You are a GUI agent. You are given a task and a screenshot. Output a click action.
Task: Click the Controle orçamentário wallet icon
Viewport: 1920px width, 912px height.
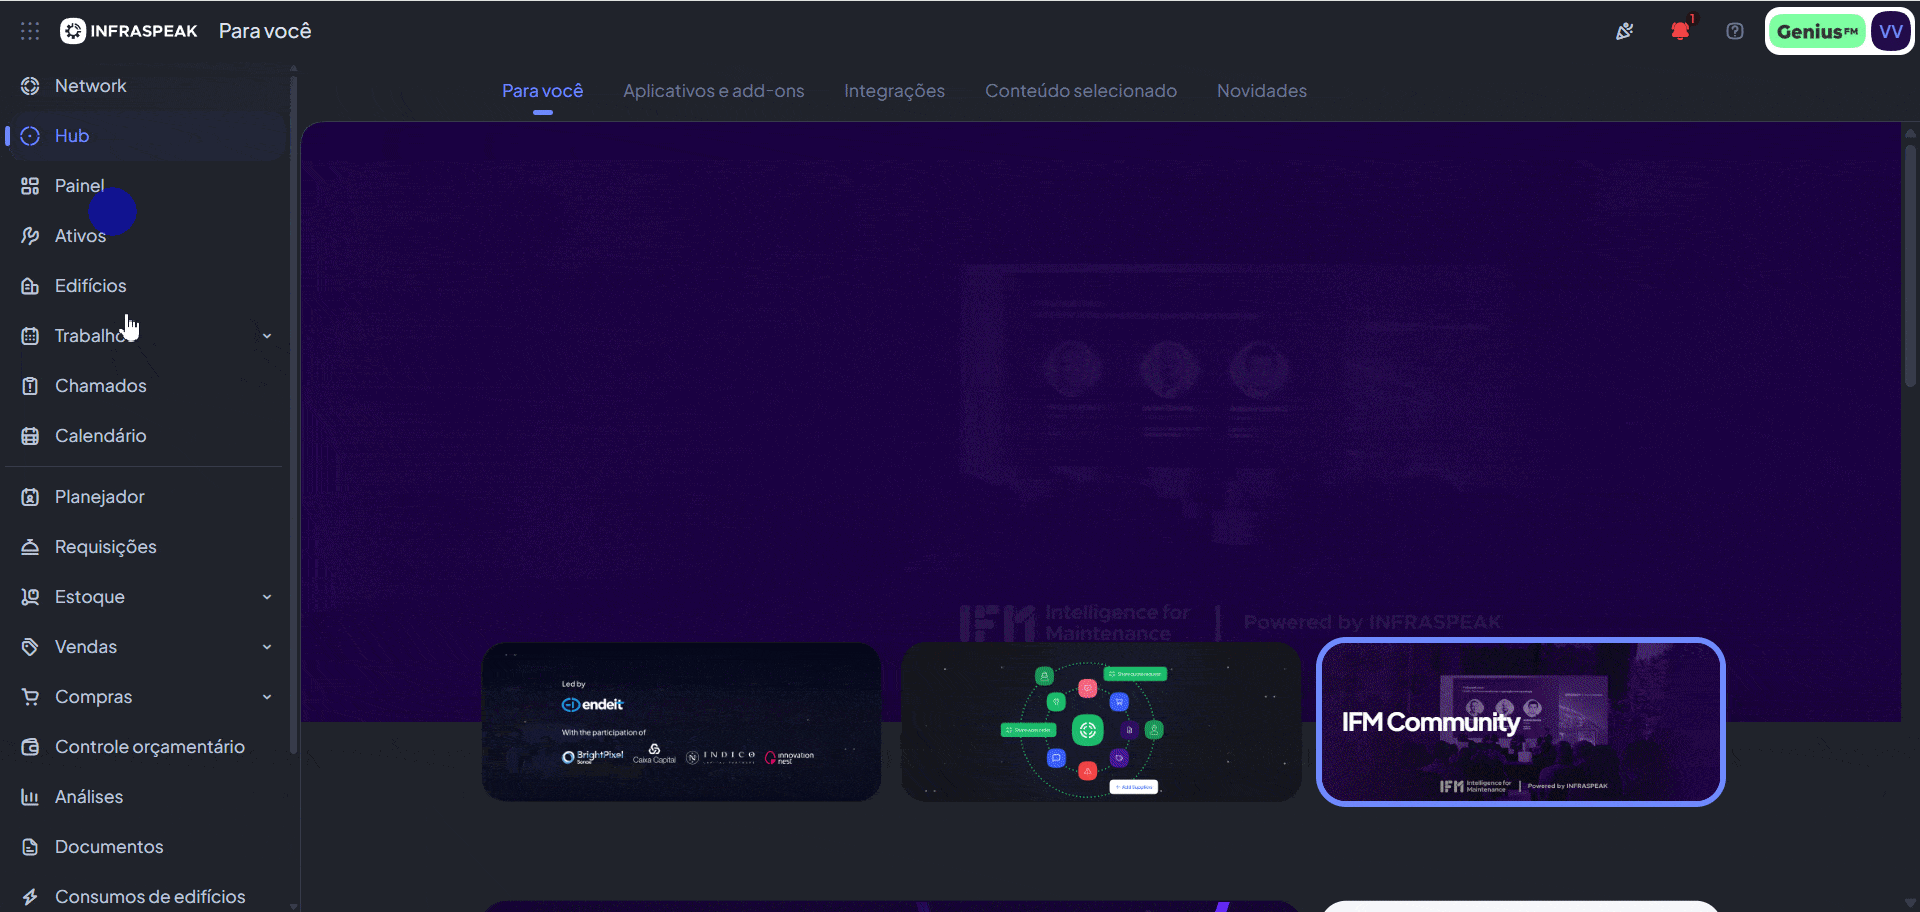[30, 747]
